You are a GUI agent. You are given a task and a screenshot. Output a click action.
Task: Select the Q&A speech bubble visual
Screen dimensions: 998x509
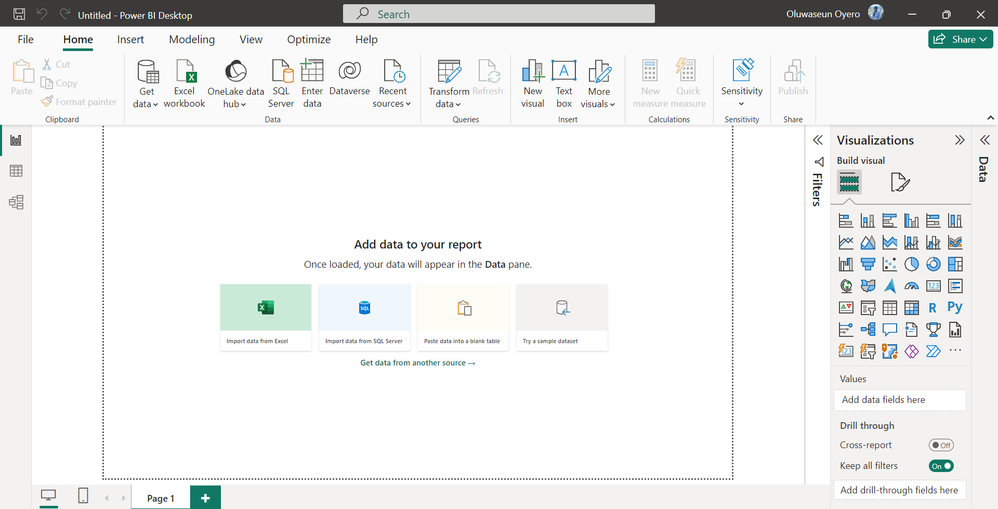click(890, 330)
